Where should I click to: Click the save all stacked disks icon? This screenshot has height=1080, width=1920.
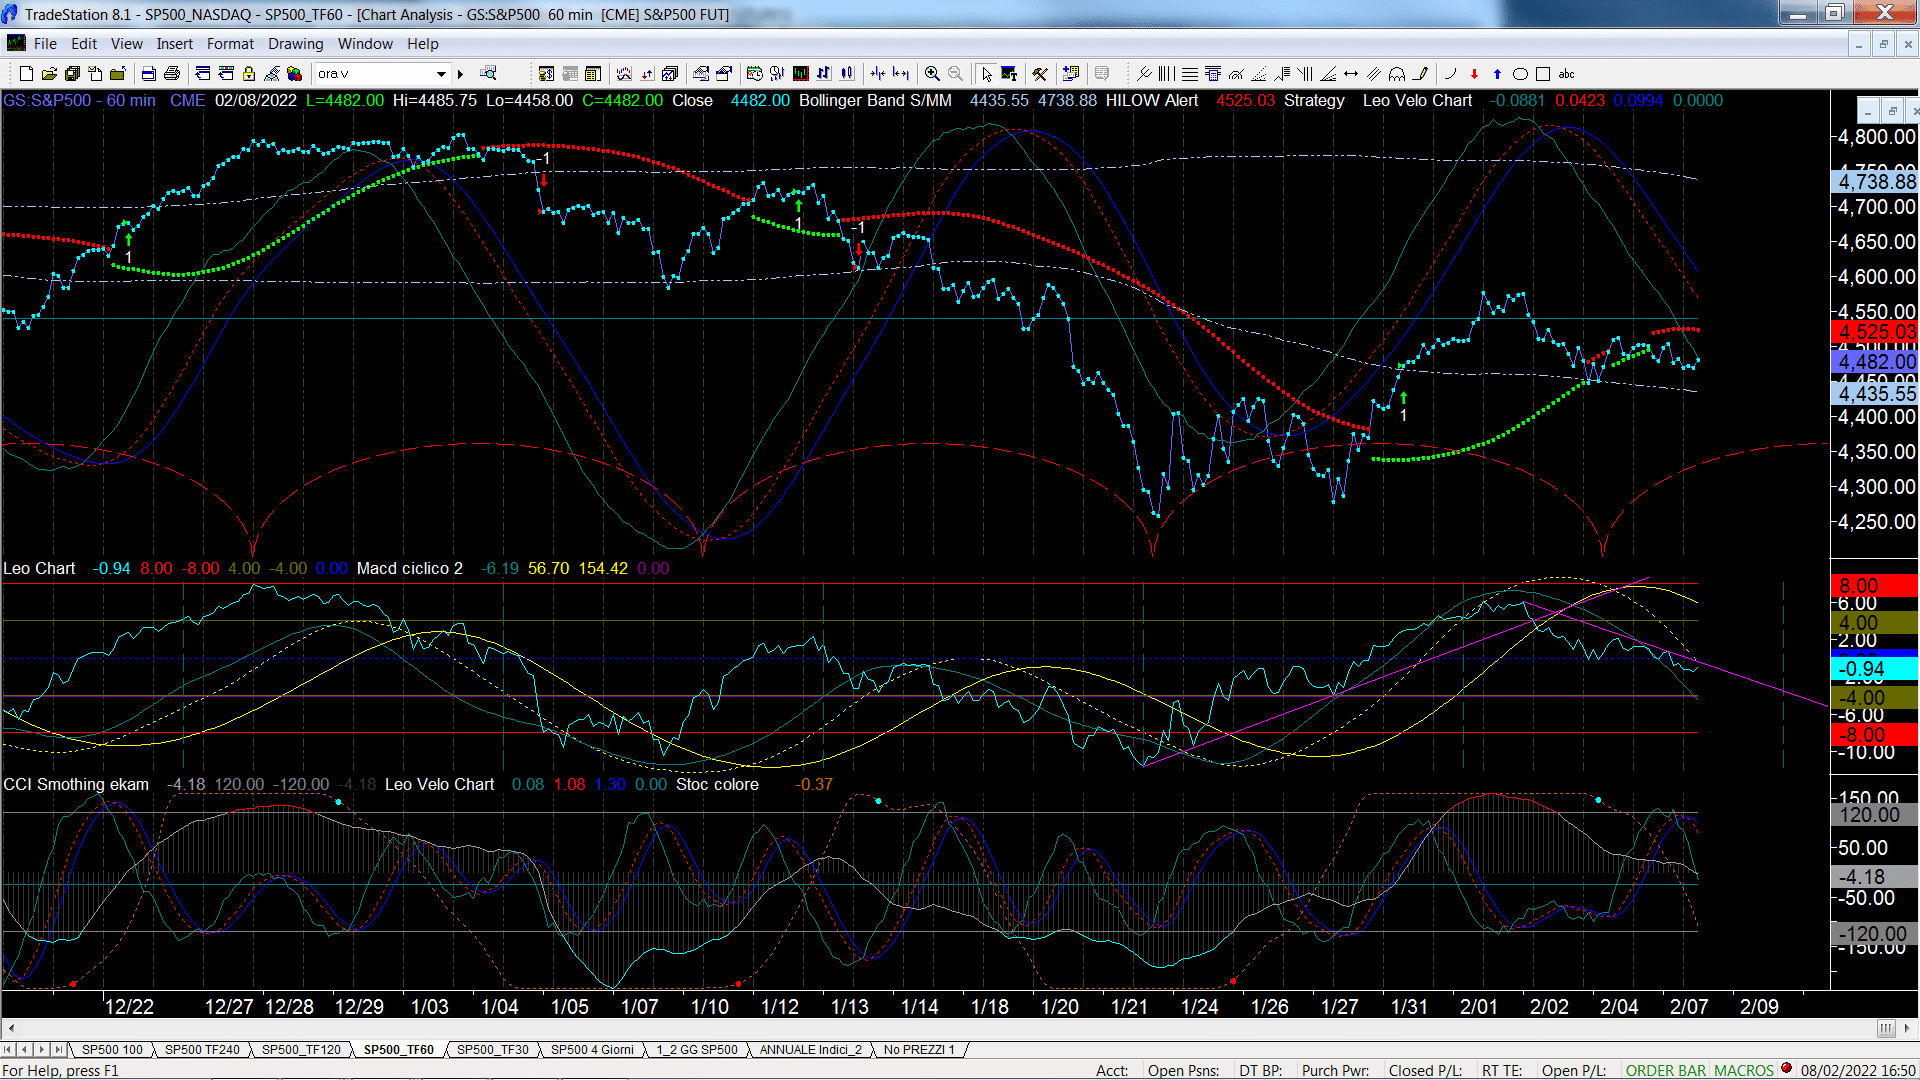(72, 74)
